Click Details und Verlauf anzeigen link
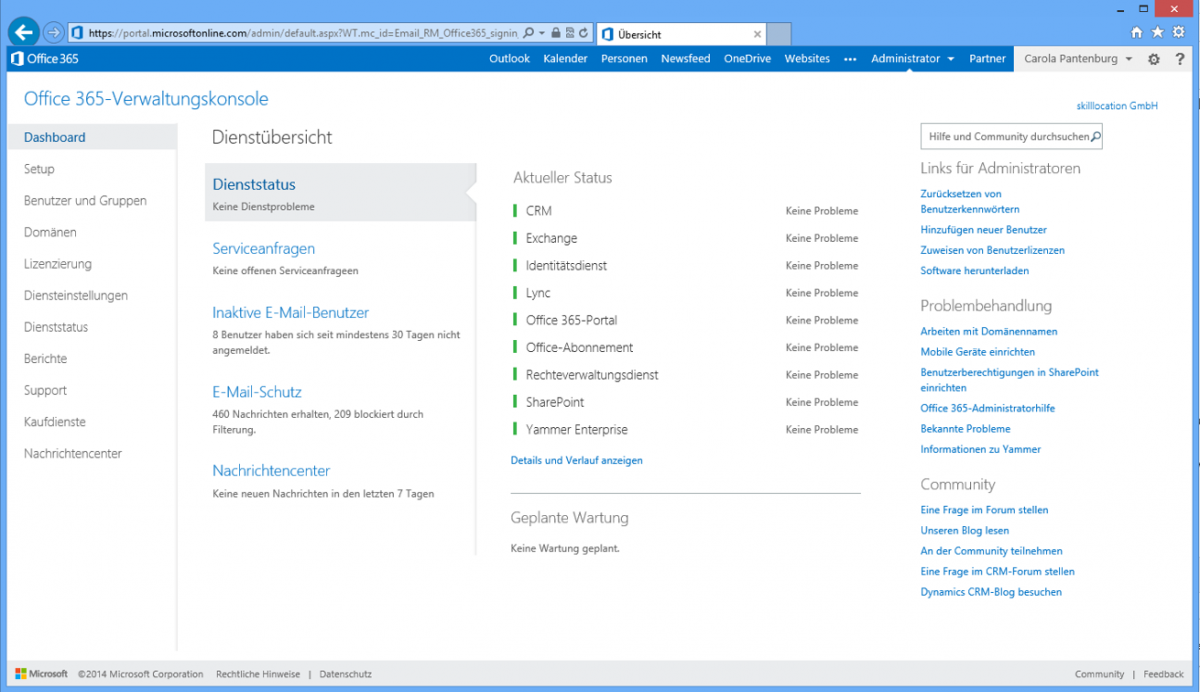Image resolution: width=1200 pixels, height=692 pixels. [577, 461]
